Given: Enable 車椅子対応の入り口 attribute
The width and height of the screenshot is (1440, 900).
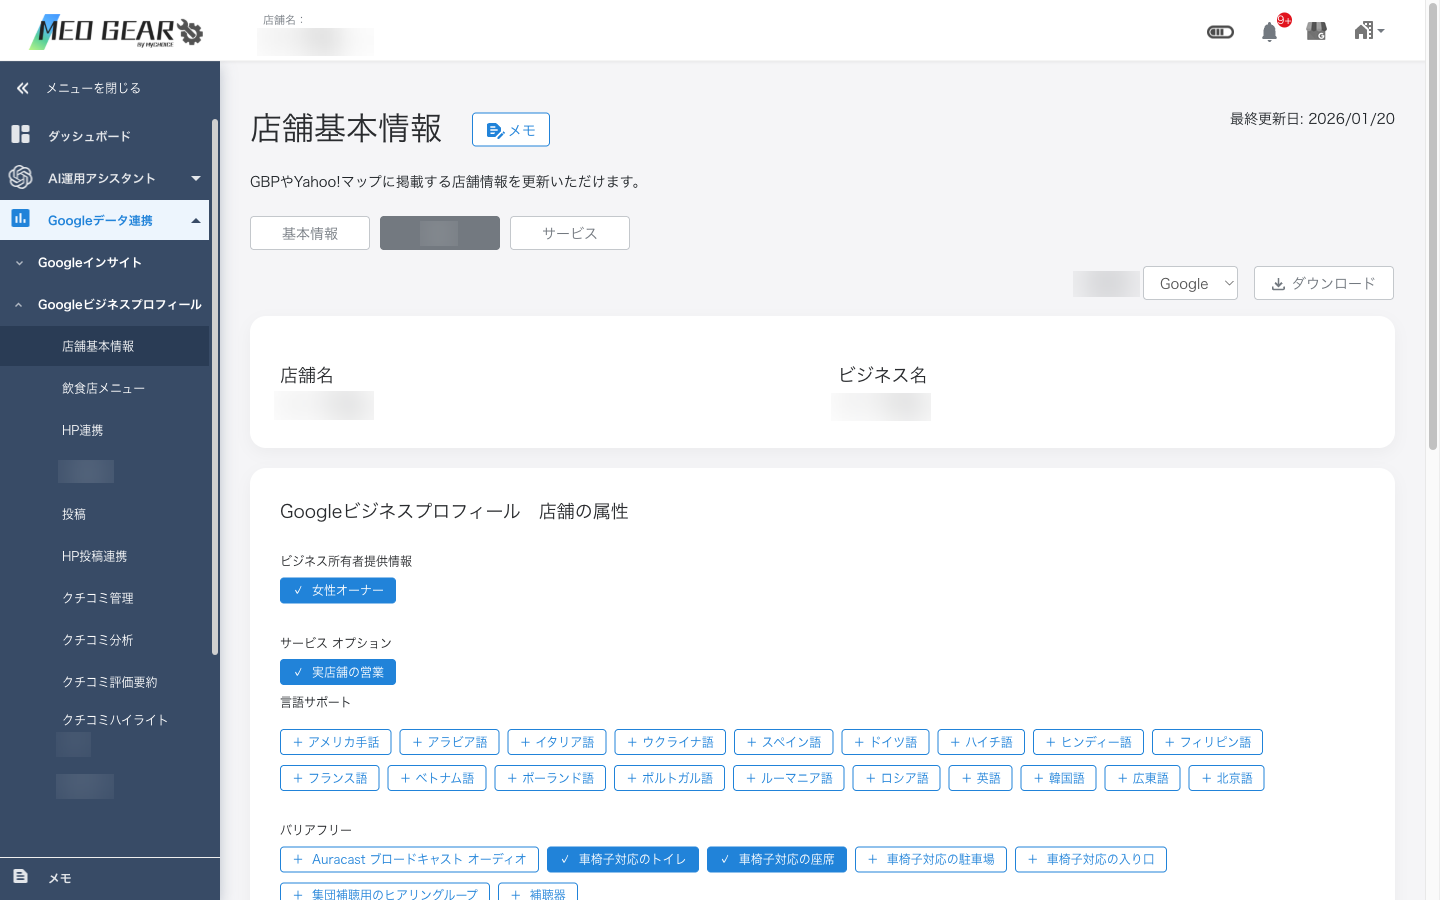Looking at the screenshot, I should [x=1091, y=859].
